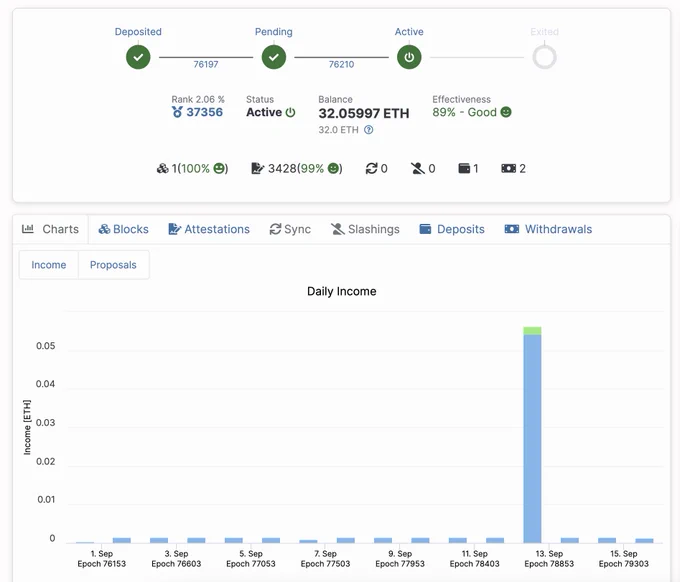Click the 11. Sep Epoch 78403 axis label

[474, 559]
